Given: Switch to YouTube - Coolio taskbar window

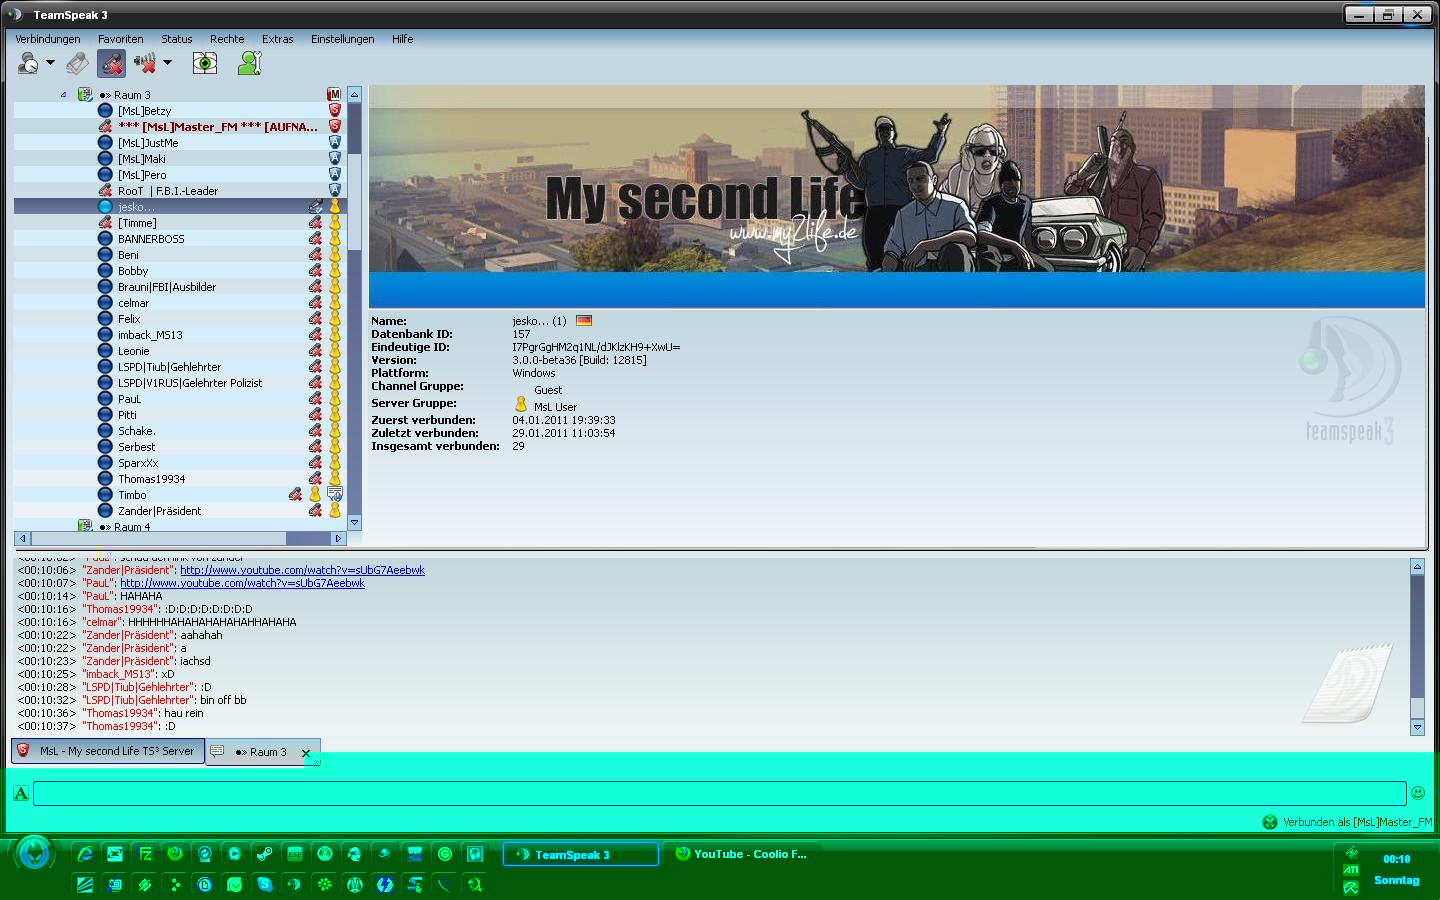Looking at the screenshot, I should 741,854.
